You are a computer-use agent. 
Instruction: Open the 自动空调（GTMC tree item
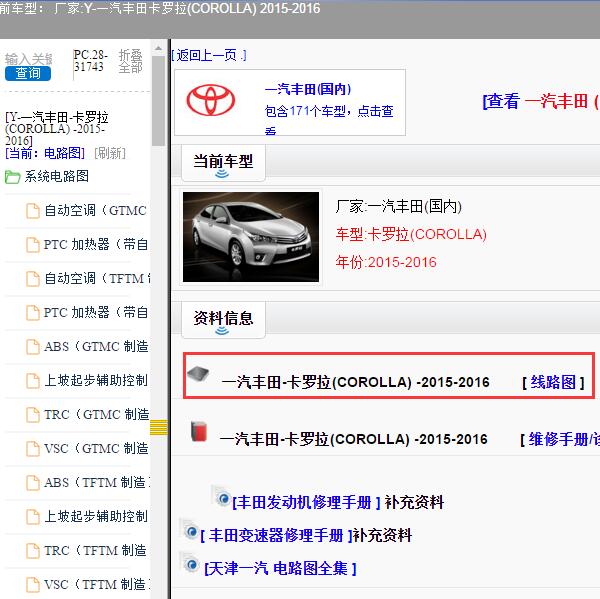click(x=95, y=211)
